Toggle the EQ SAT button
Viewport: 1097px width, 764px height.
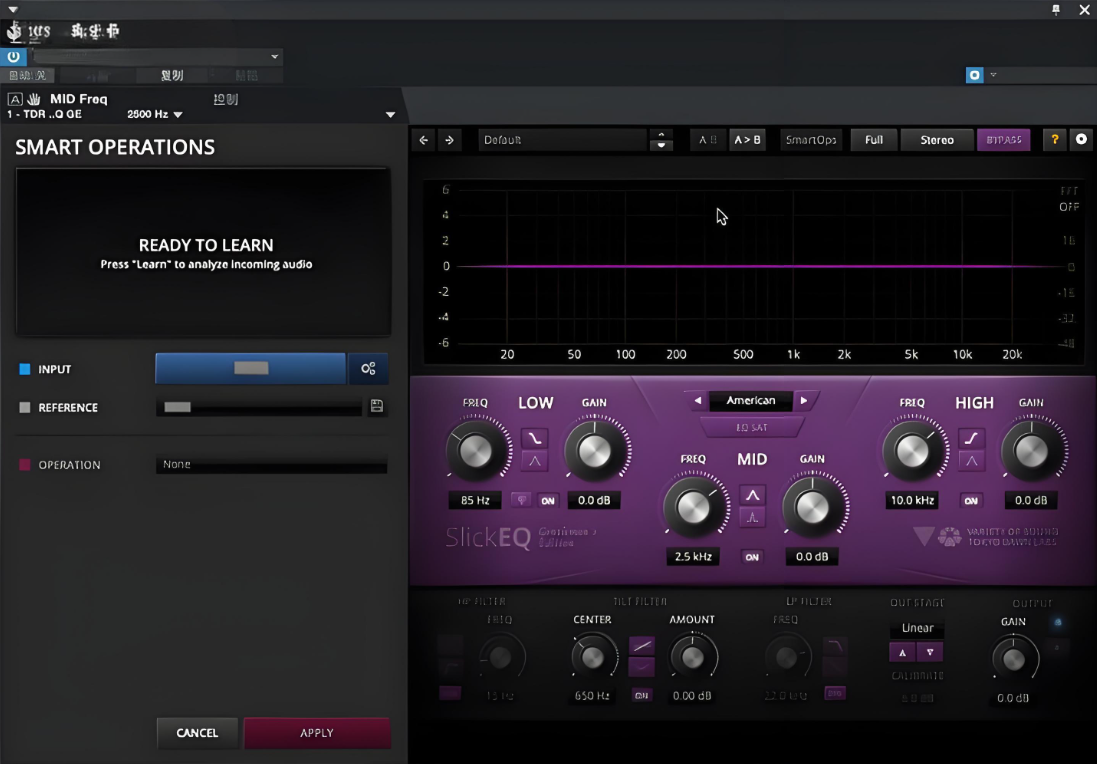tap(752, 427)
